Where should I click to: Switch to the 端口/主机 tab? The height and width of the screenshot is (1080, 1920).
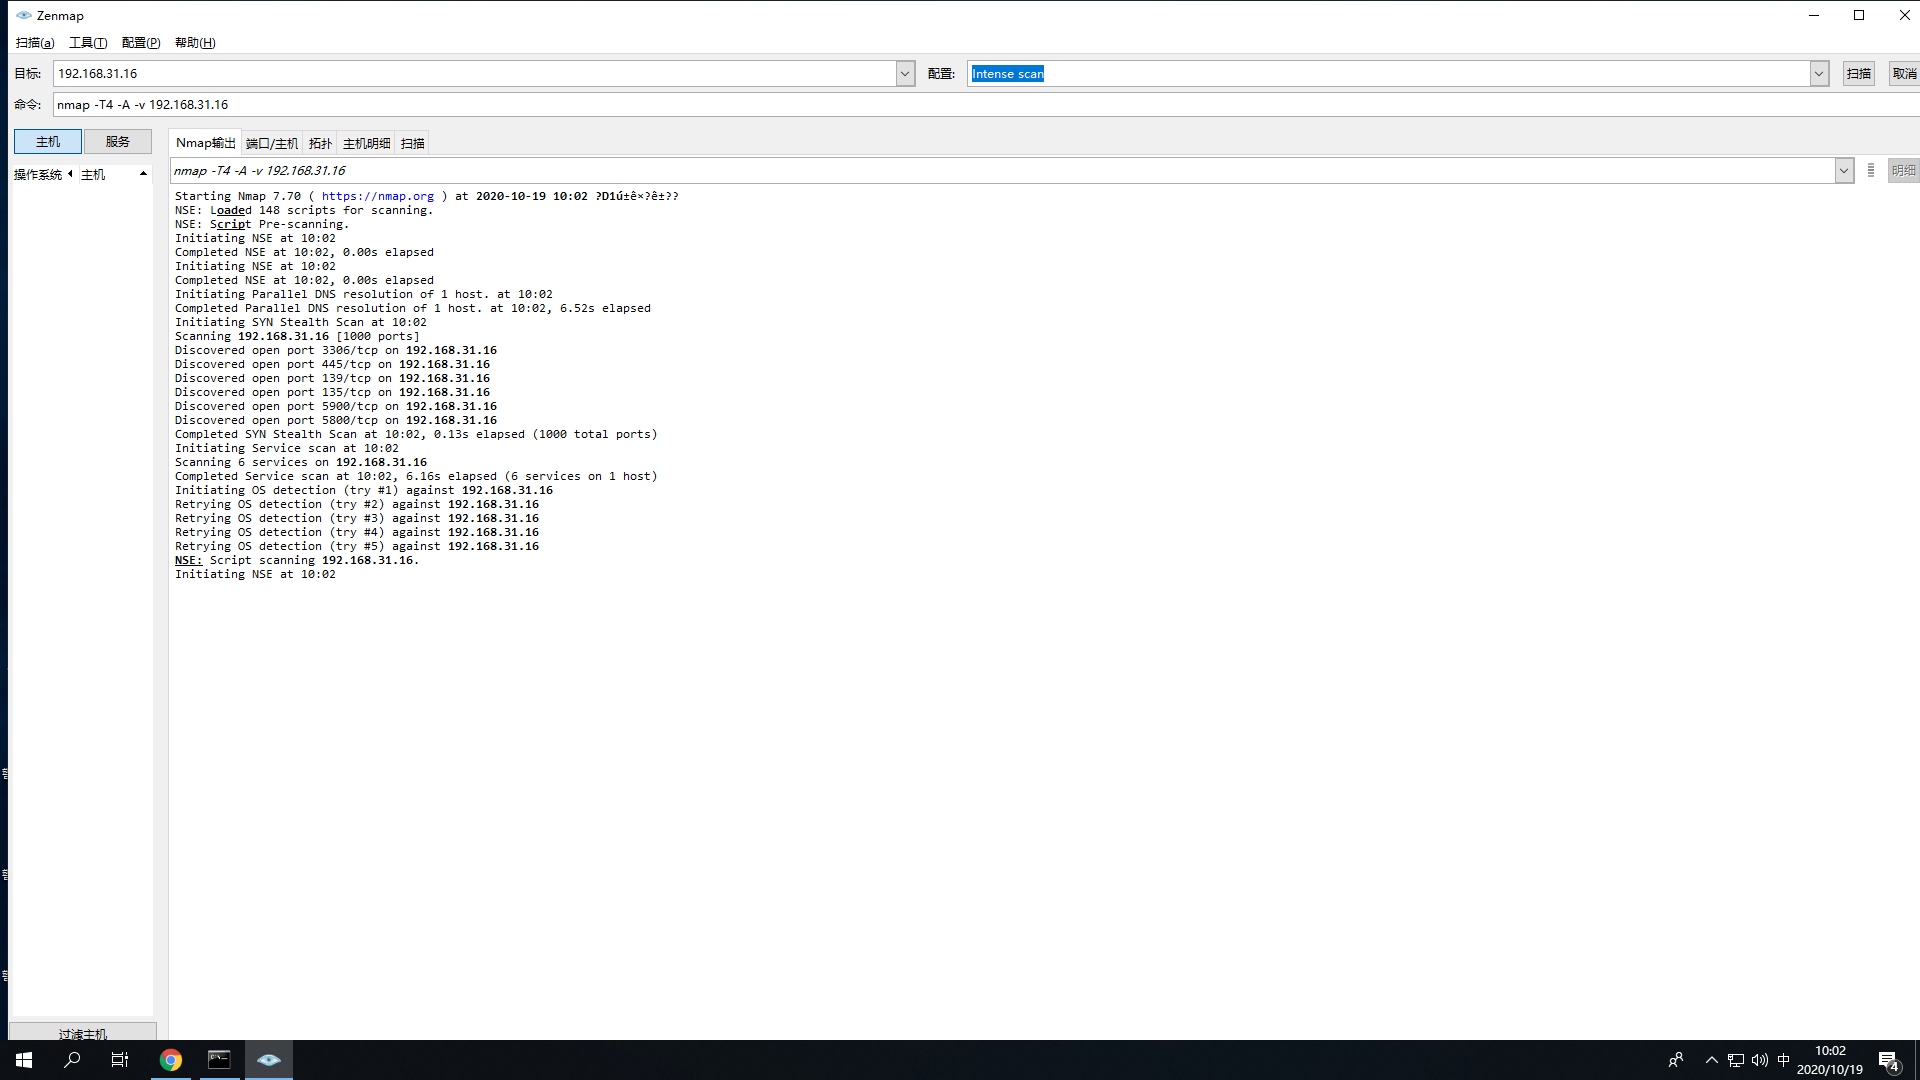click(x=272, y=144)
